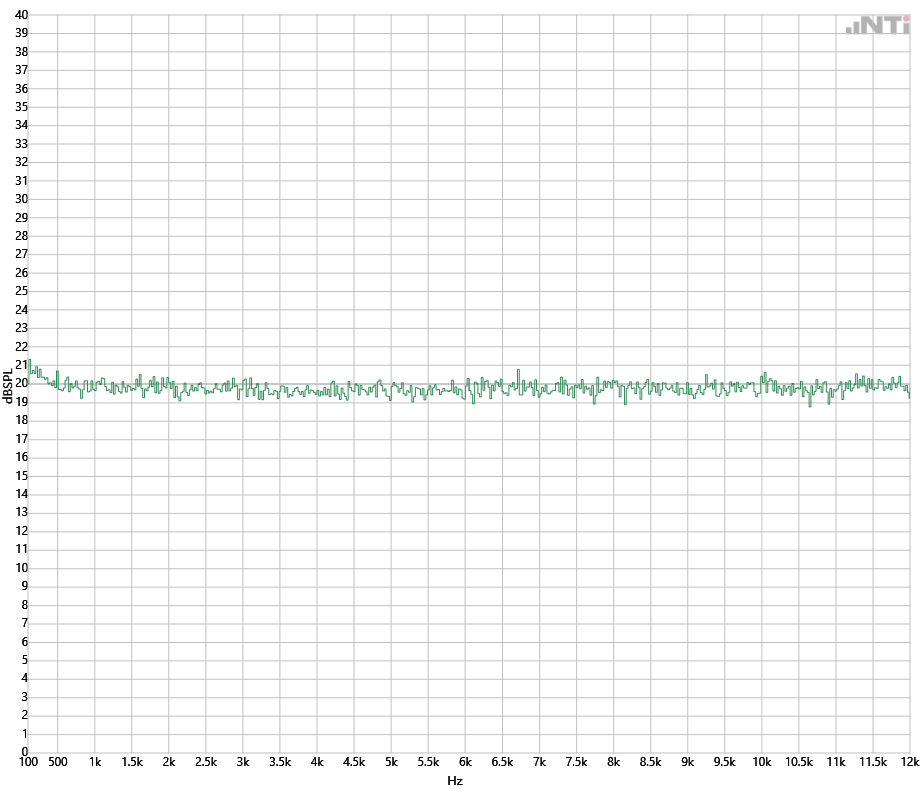Image resolution: width=924 pixels, height=792 pixels.
Task: Click the 20 level axis label
Action: 21,383
